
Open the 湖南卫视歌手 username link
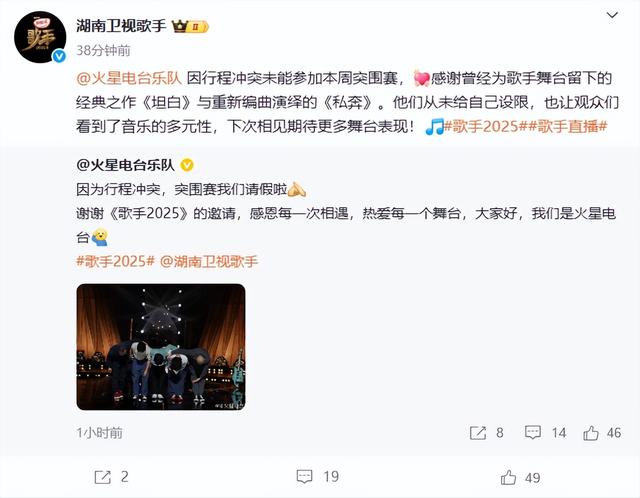point(121,26)
